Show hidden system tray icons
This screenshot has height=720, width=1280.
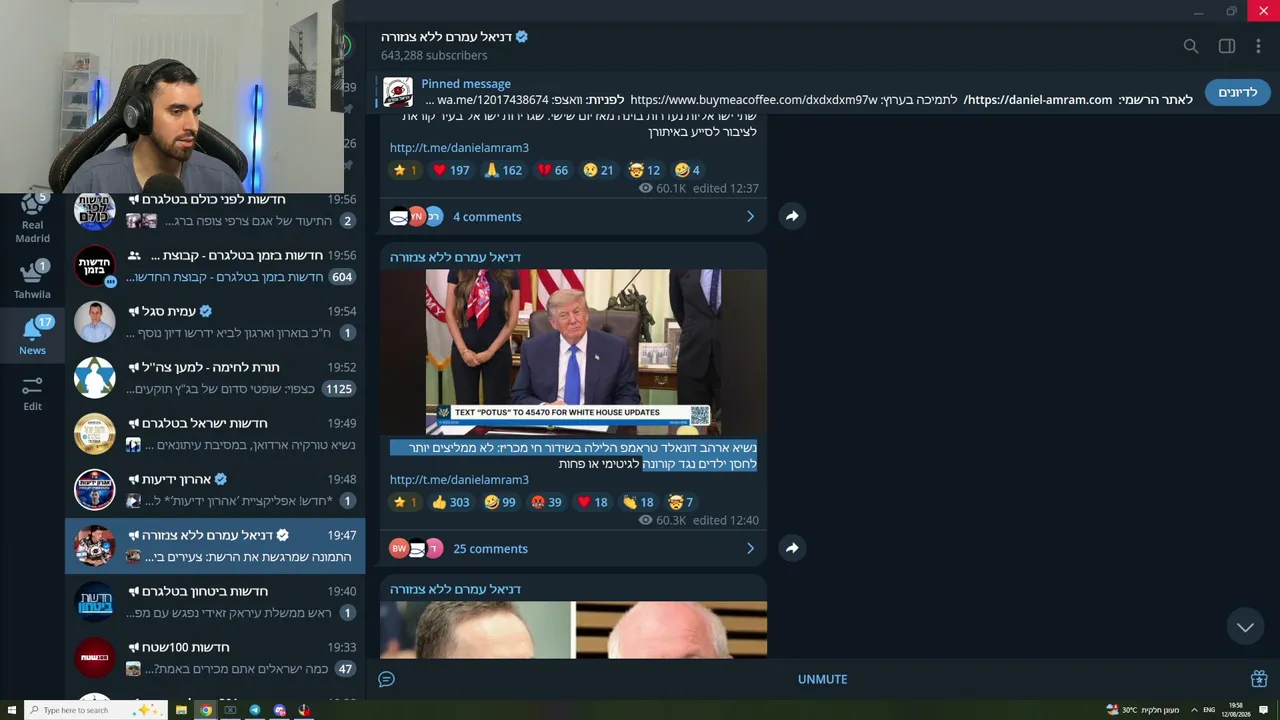[x=1194, y=710]
